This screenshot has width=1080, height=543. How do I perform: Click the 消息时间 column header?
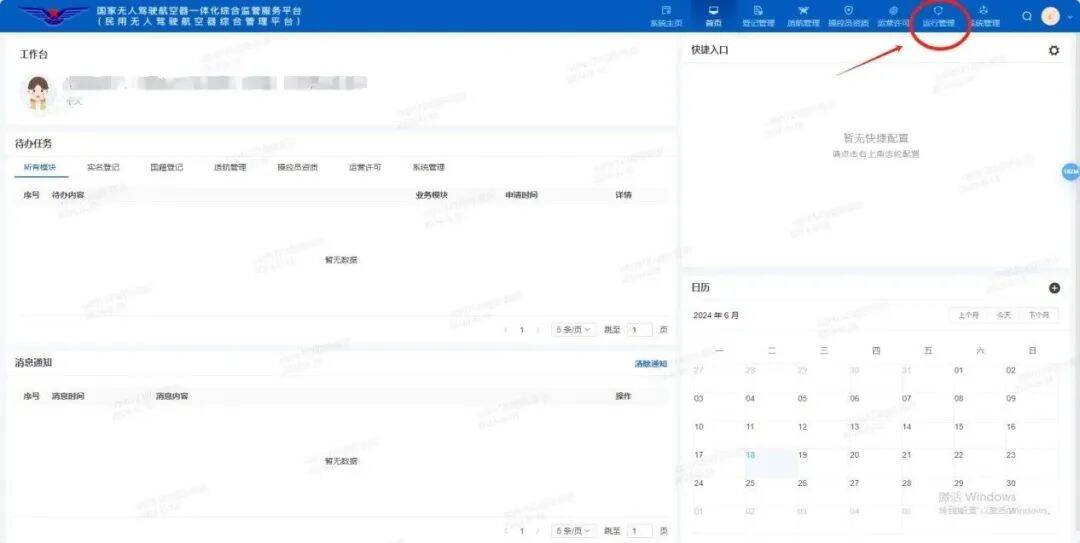tap(68, 396)
